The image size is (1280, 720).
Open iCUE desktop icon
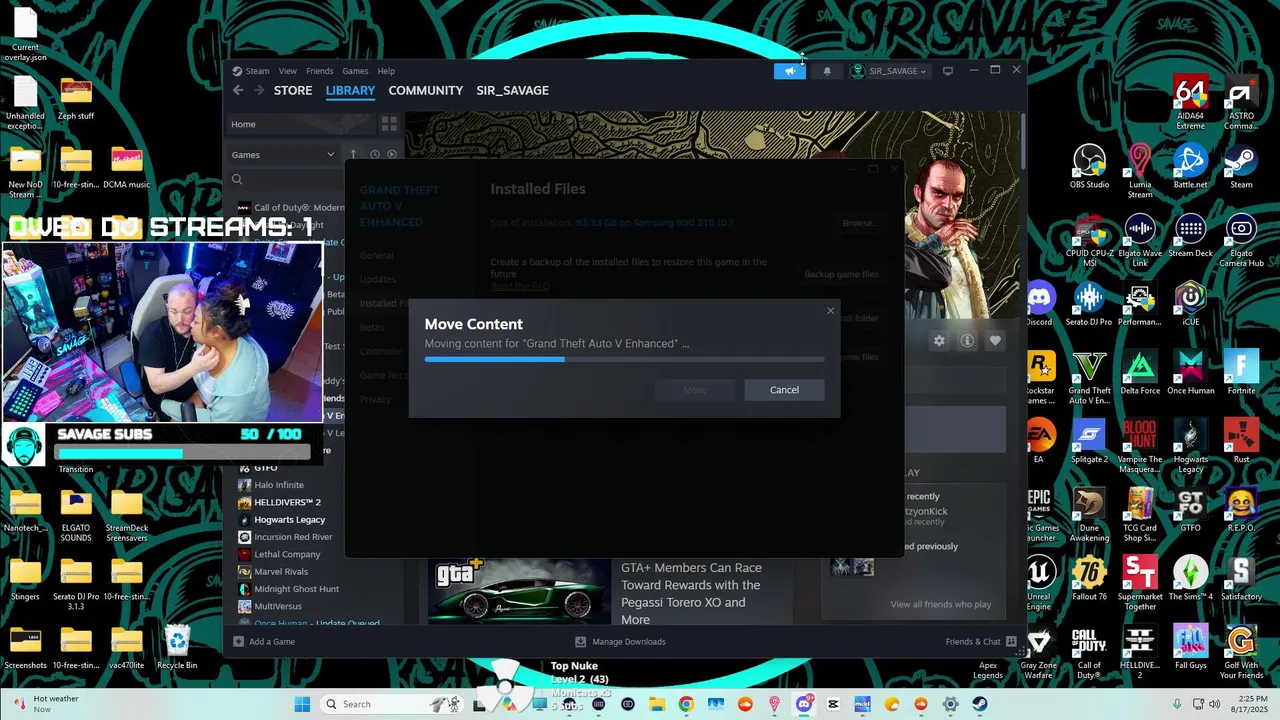[1190, 304]
